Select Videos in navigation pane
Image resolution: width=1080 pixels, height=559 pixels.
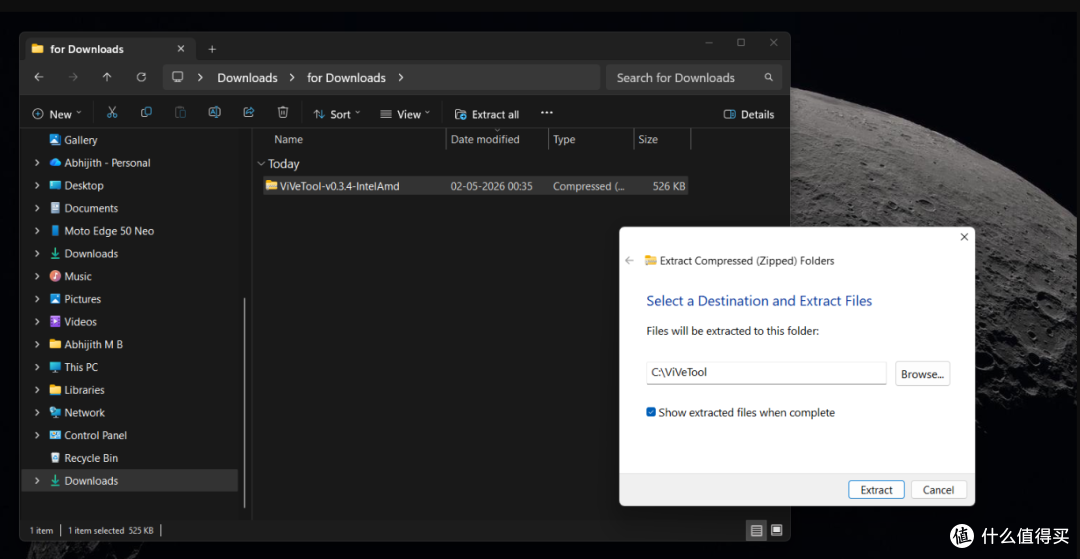pos(80,321)
